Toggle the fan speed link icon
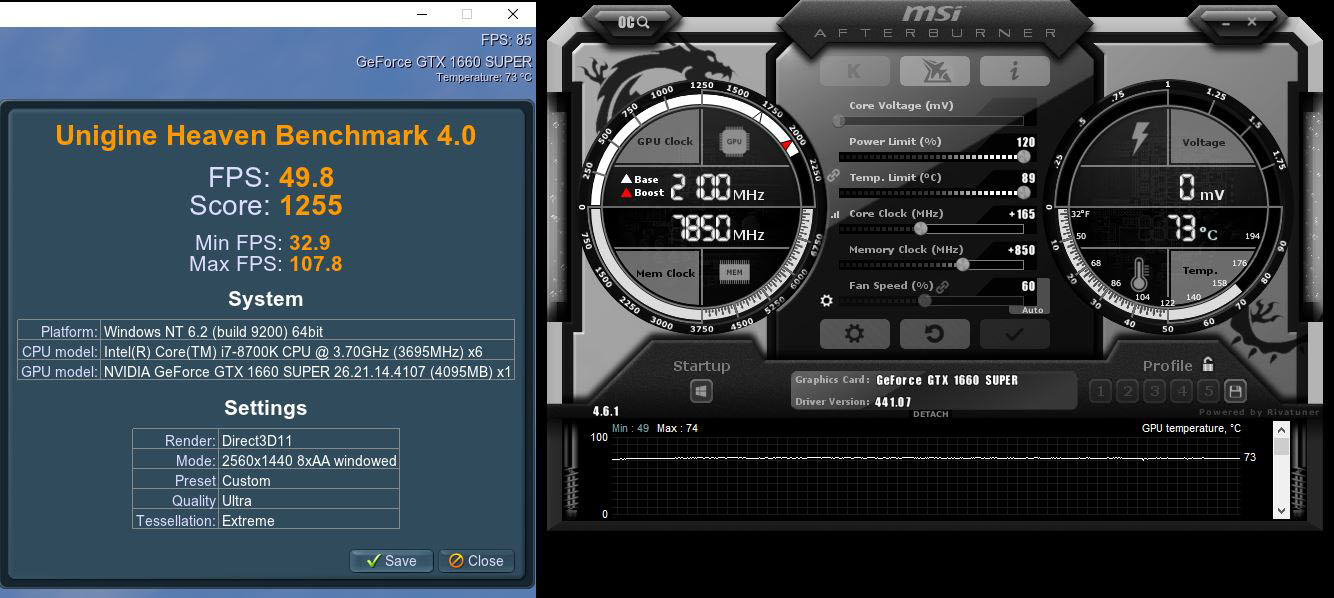 pos(942,287)
